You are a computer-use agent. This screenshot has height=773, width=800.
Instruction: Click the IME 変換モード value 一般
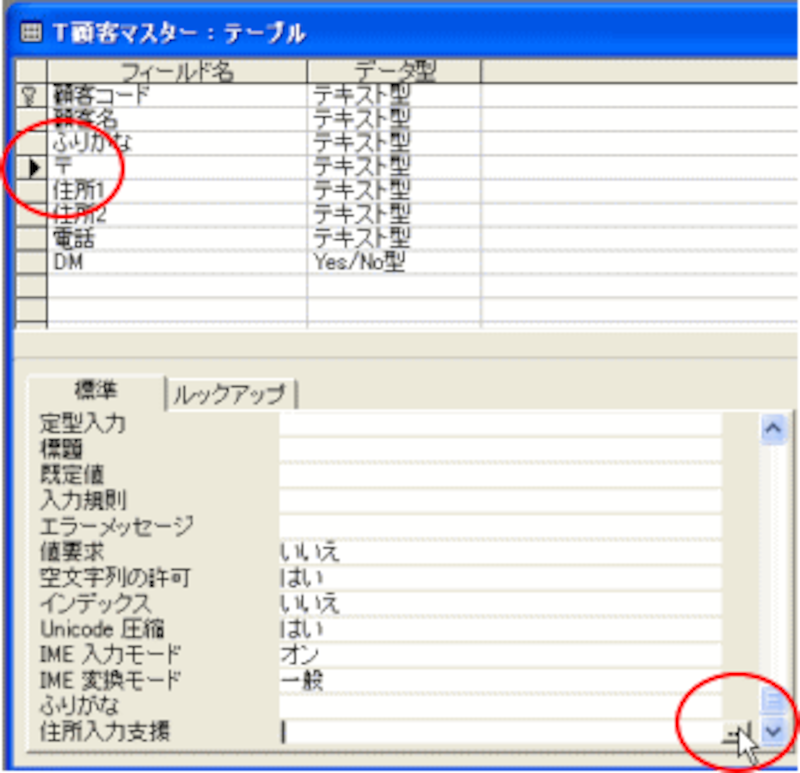click(x=501, y=681)
